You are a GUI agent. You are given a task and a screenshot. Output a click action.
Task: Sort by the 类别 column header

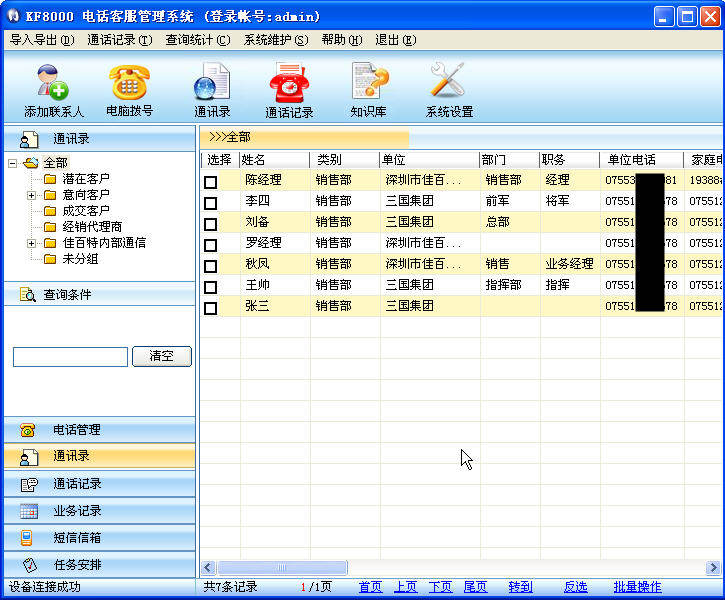(x=344, y=160)
